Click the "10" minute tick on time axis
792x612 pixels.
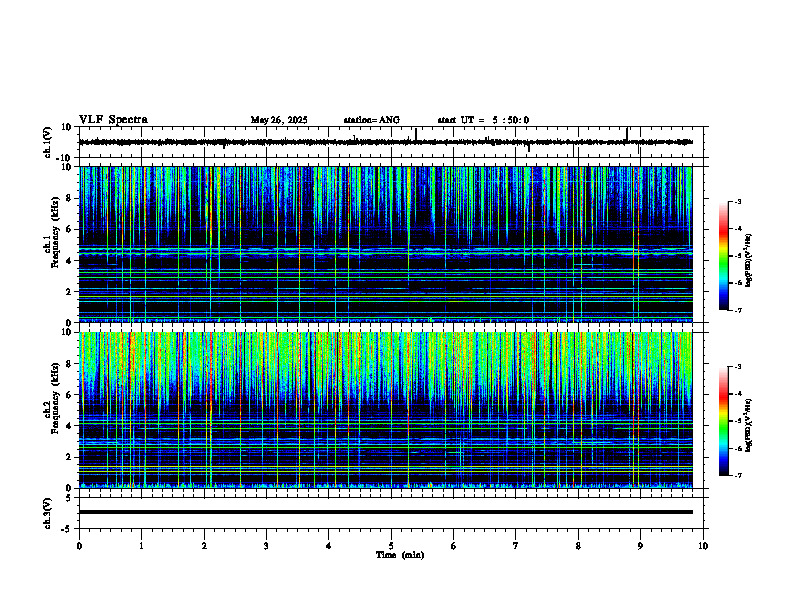[x=703, y=546]
